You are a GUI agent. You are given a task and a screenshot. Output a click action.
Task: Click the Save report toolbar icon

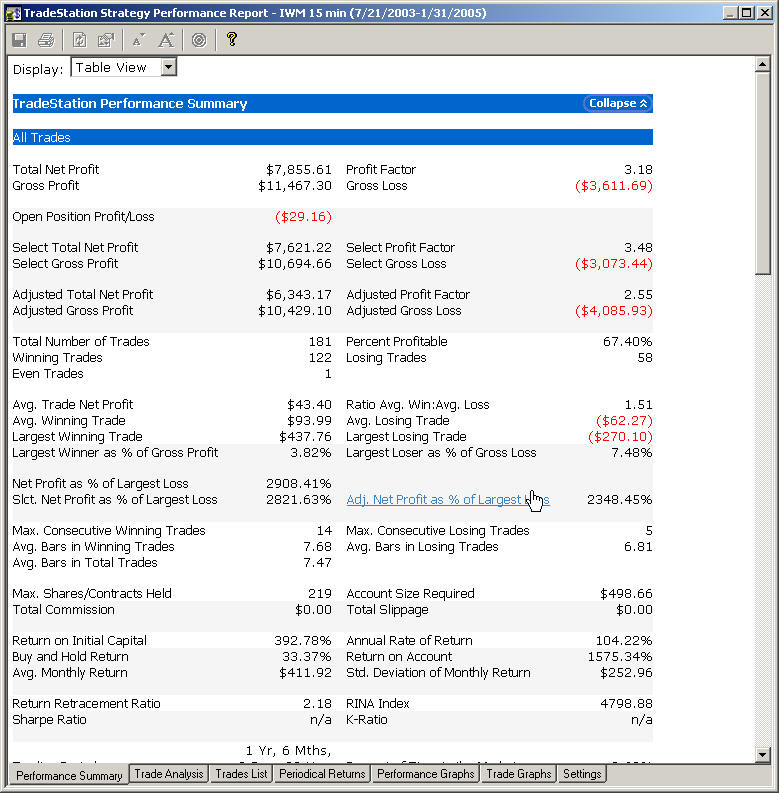click(19, 40)
